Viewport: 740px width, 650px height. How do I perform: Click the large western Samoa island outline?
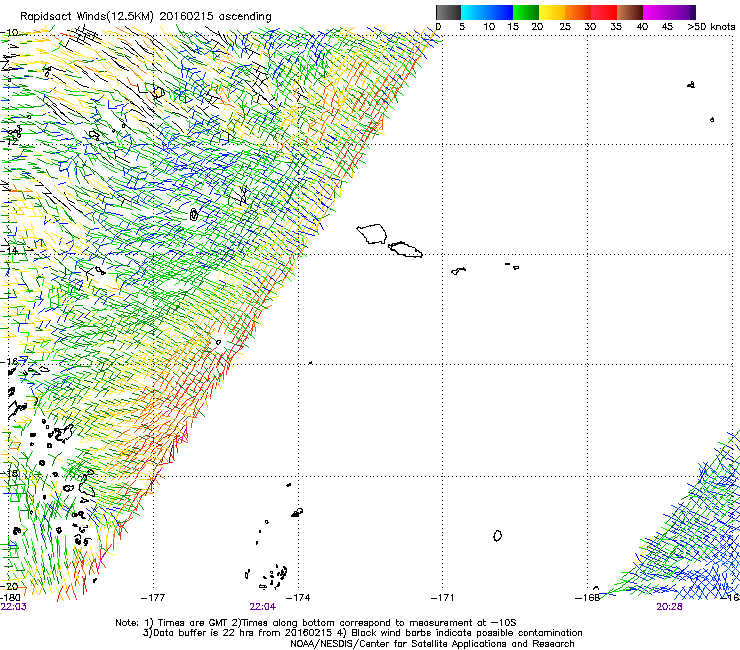tap(372, 234)
